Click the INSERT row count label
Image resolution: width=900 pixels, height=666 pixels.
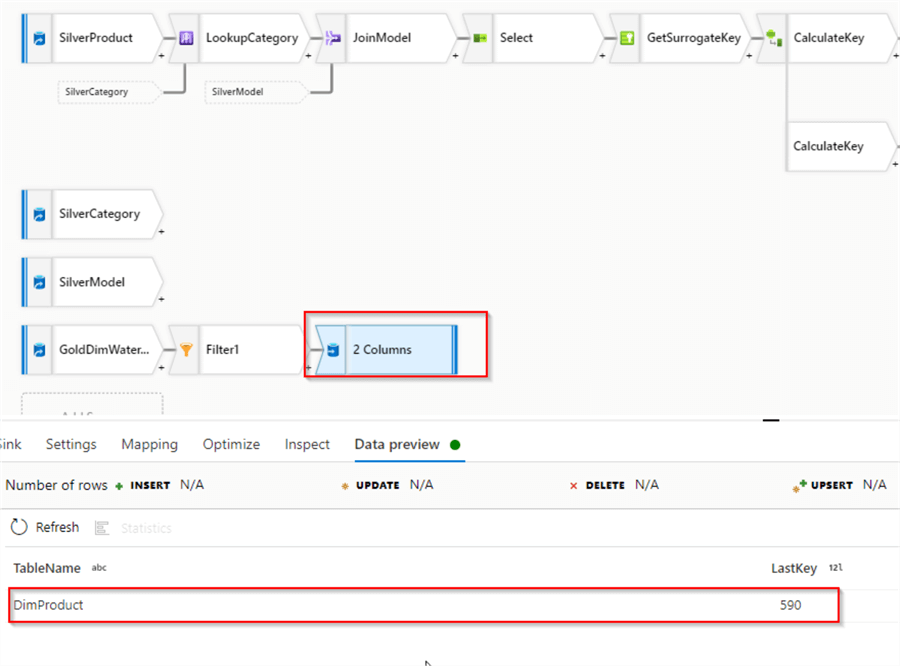coord(150,486)
